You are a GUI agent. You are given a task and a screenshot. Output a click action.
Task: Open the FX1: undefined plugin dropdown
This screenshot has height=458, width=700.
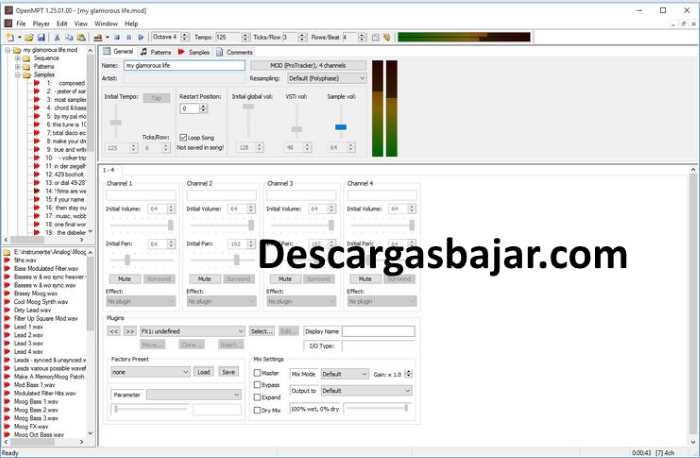coord(192,331)
